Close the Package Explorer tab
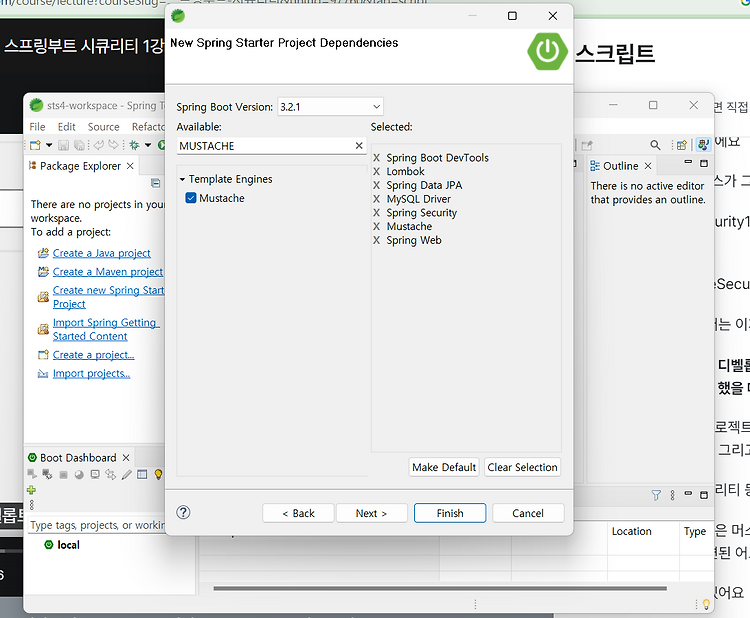 point(130,166)
